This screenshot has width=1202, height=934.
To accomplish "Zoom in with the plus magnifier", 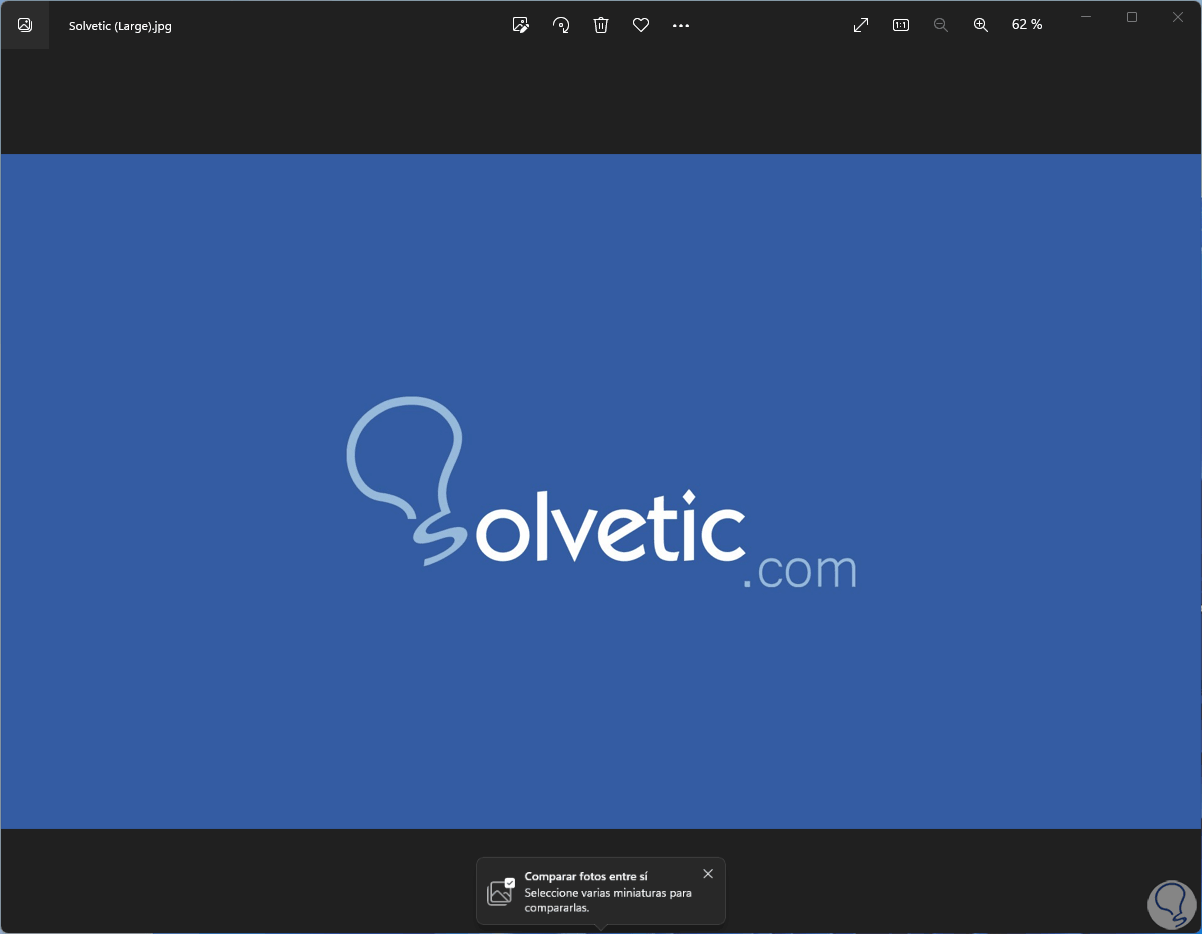I will [x=981, y=25].
